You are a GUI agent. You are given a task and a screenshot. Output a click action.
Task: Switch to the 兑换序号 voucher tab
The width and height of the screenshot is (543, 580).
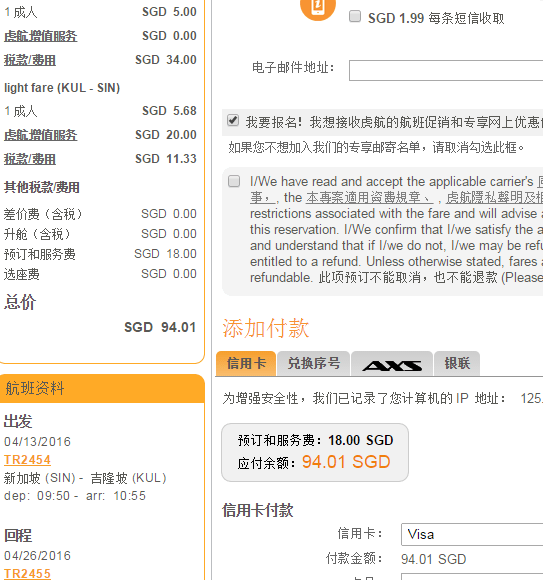coord(314,364)
